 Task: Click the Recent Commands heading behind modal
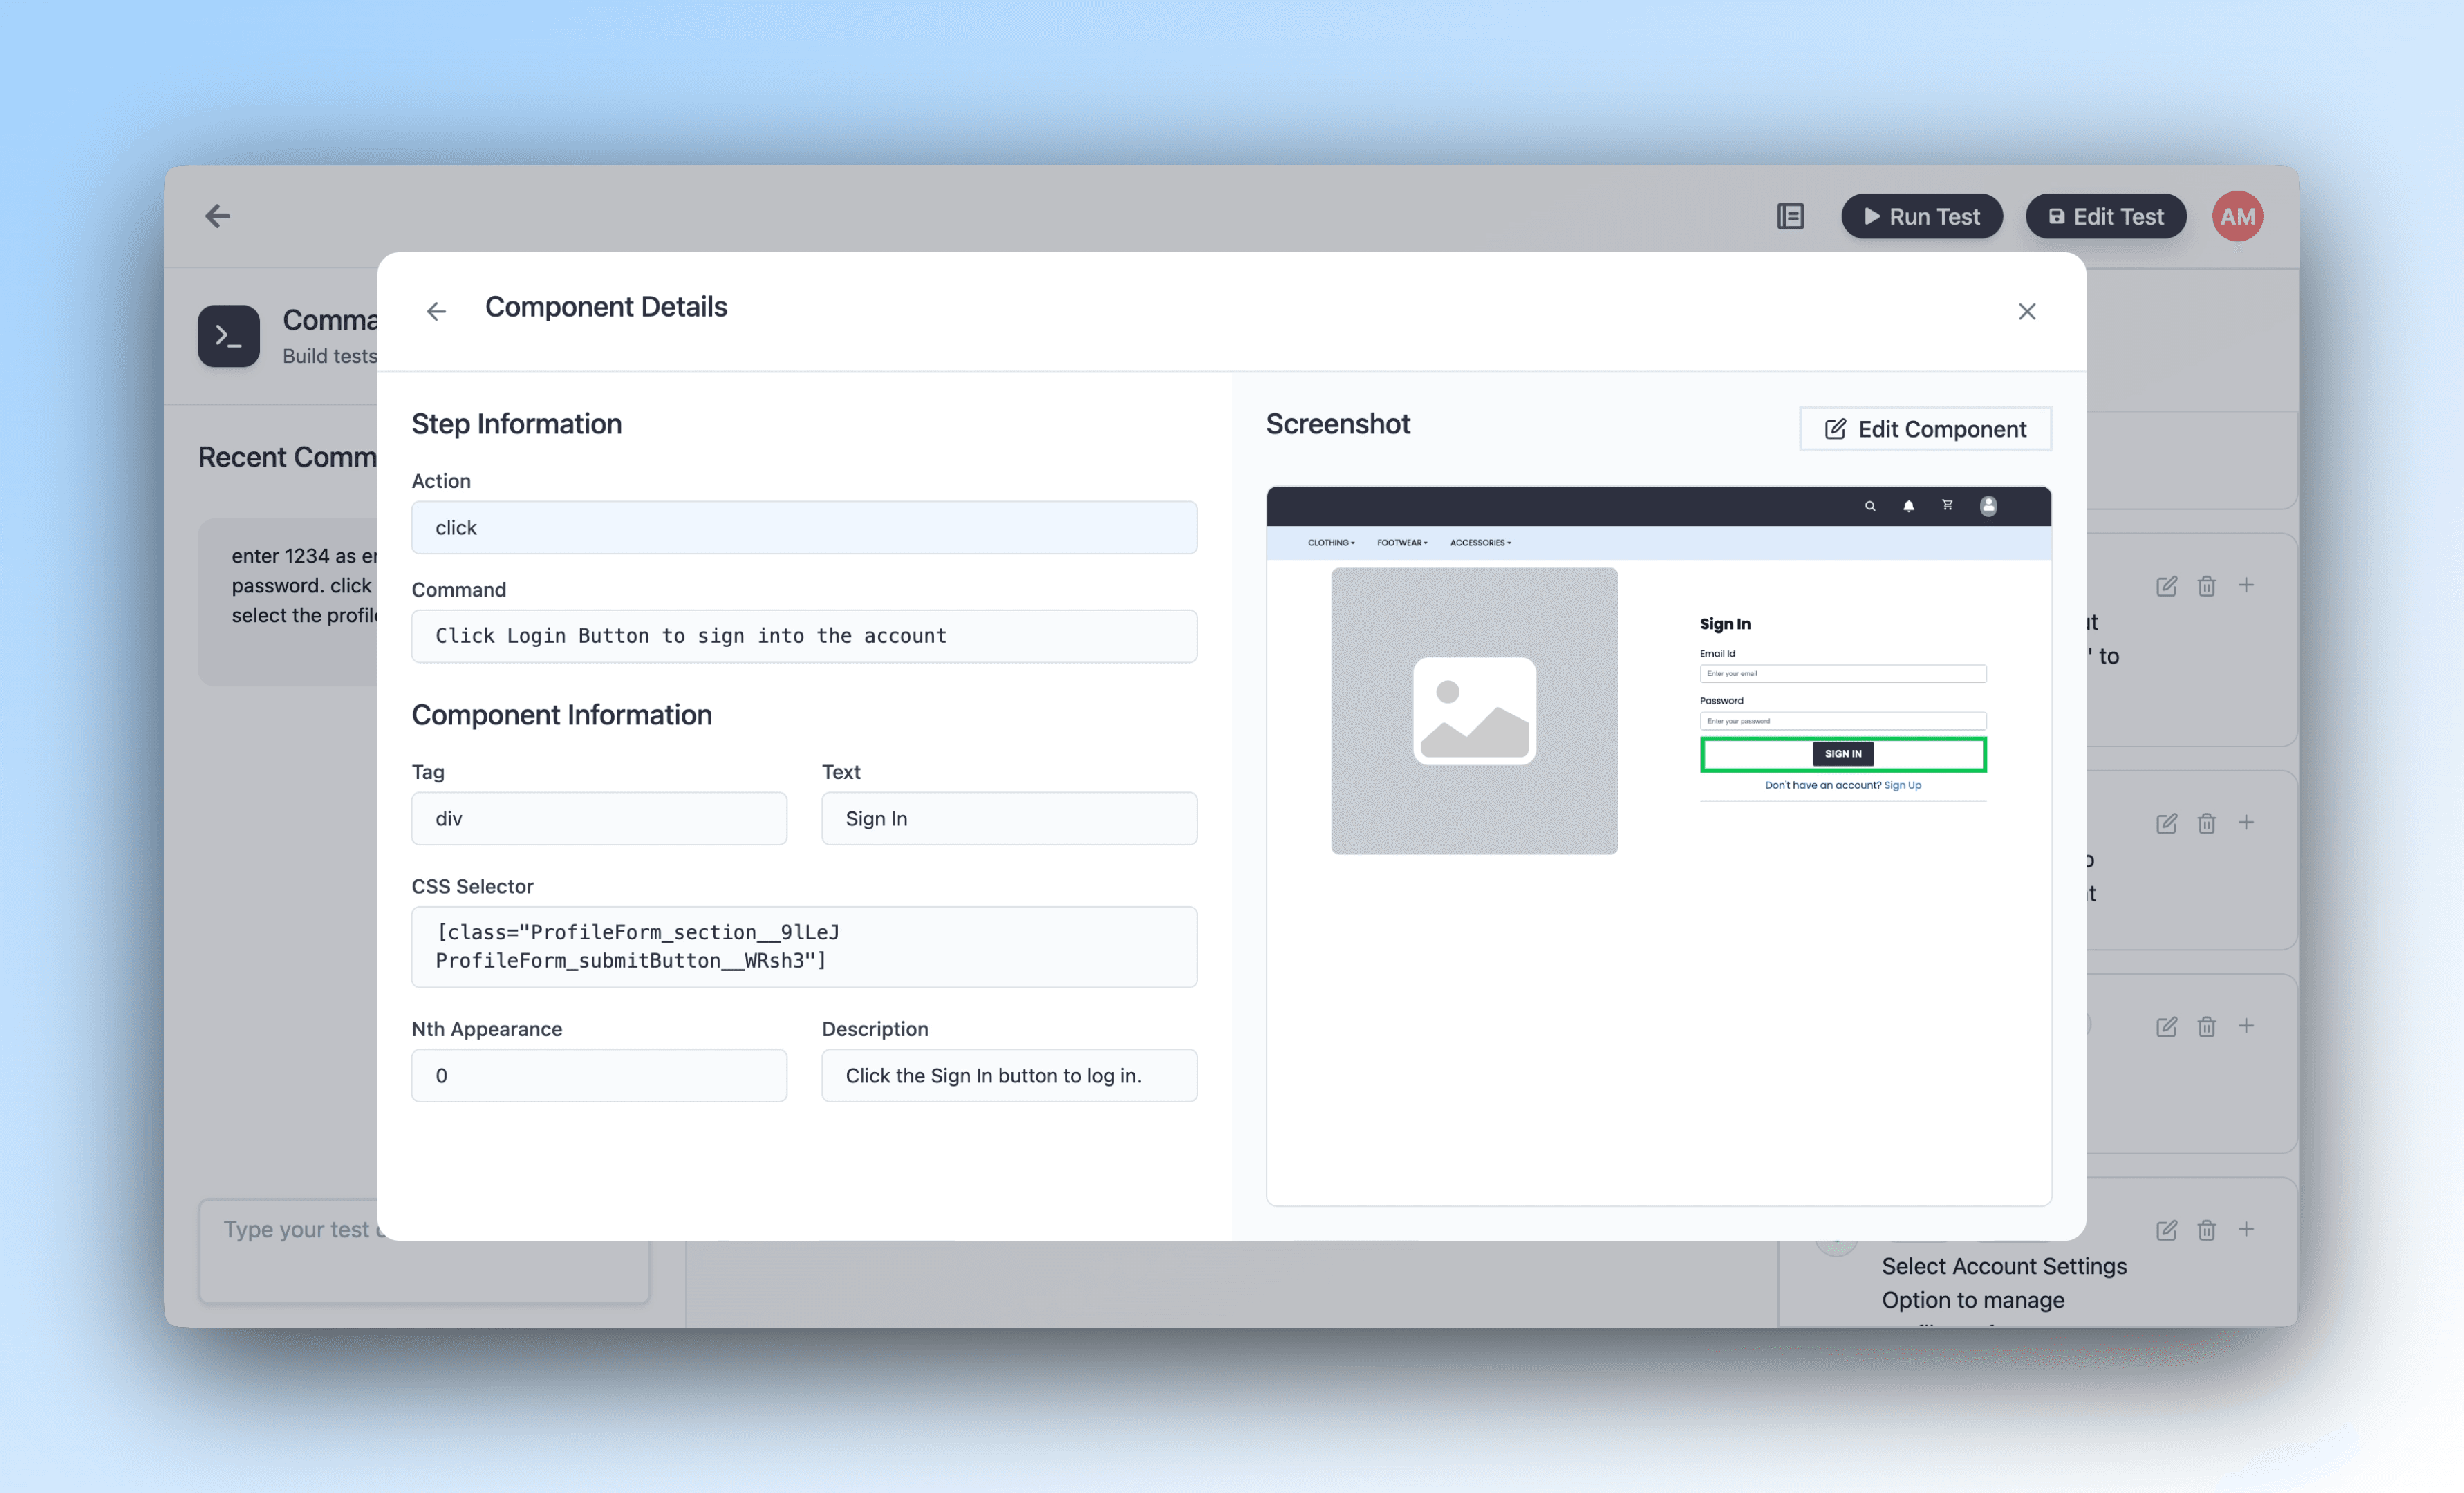(288, 457)
